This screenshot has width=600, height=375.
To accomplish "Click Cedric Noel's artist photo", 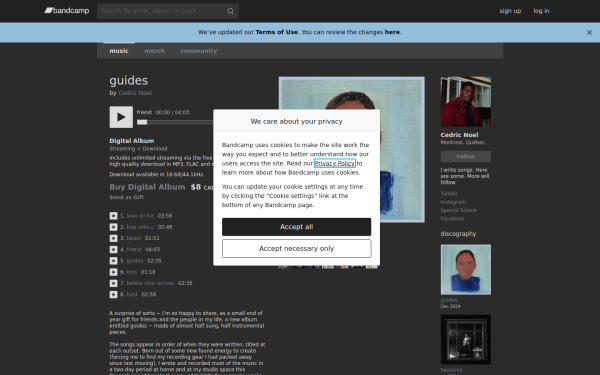I will point(466,101).
